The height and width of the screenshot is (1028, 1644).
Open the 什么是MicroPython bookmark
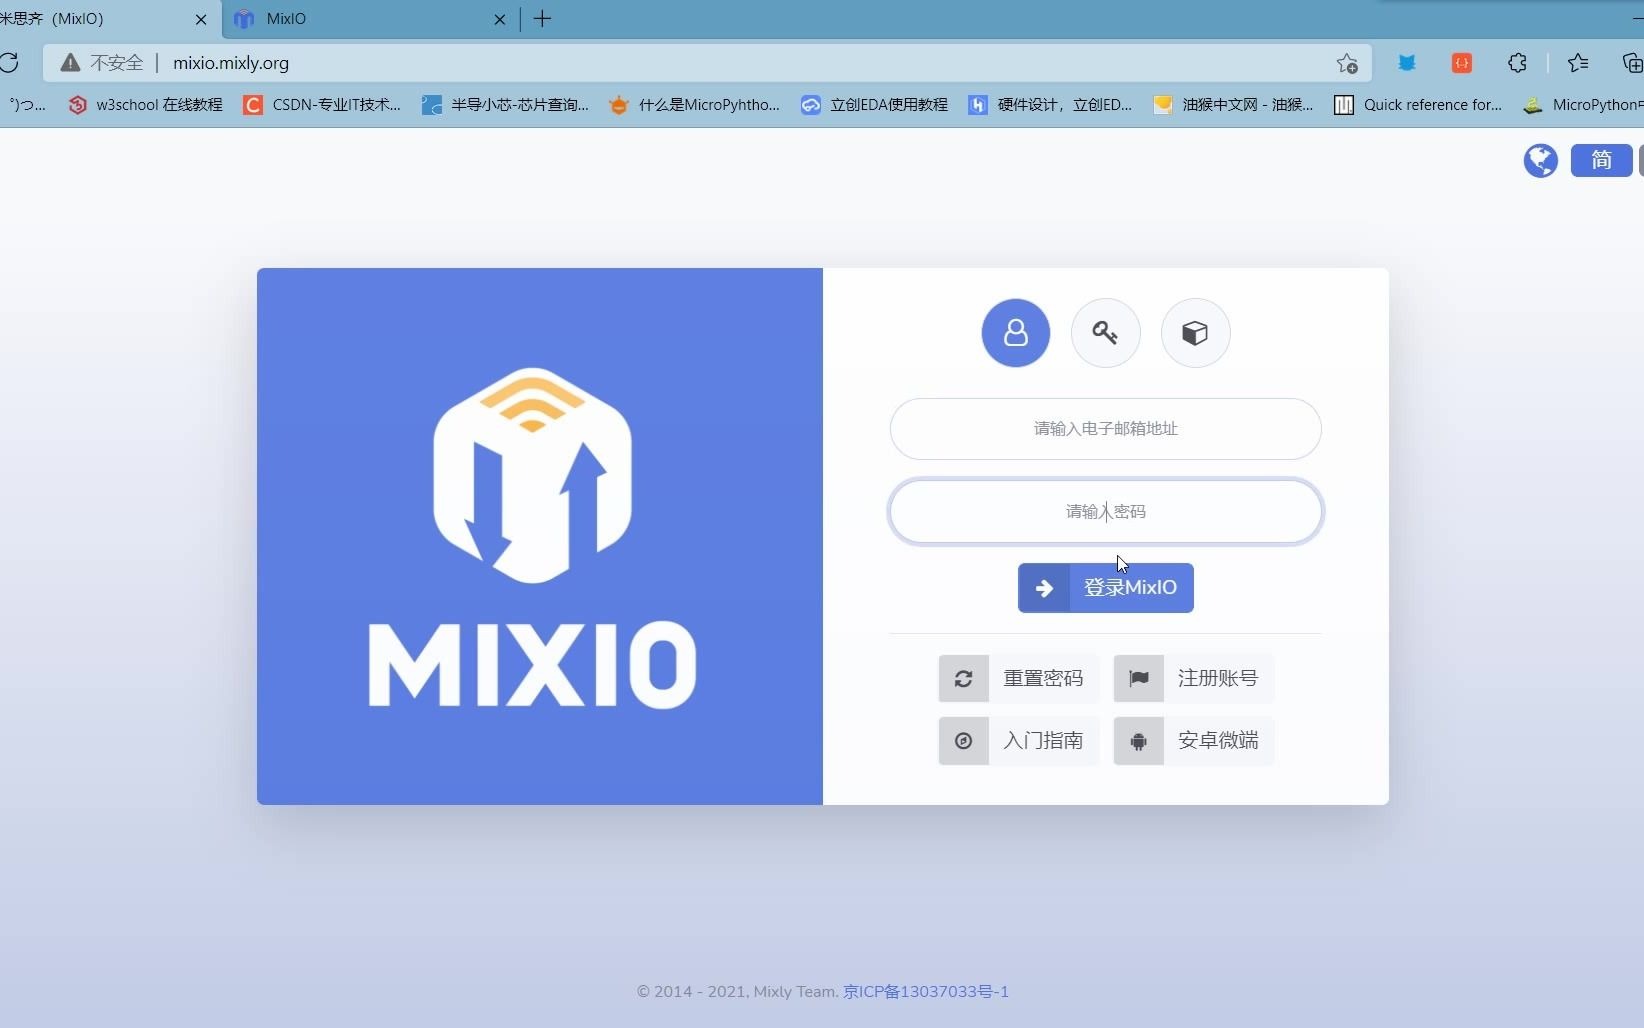point(695,105)
